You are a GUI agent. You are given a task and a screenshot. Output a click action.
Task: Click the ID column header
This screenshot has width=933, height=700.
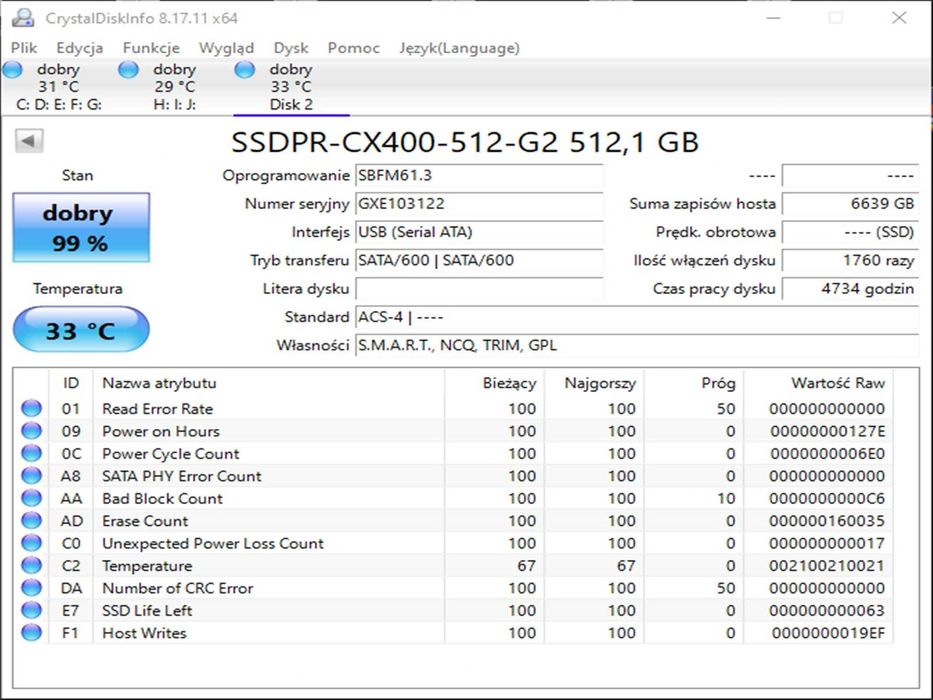(x=71, y=383)
